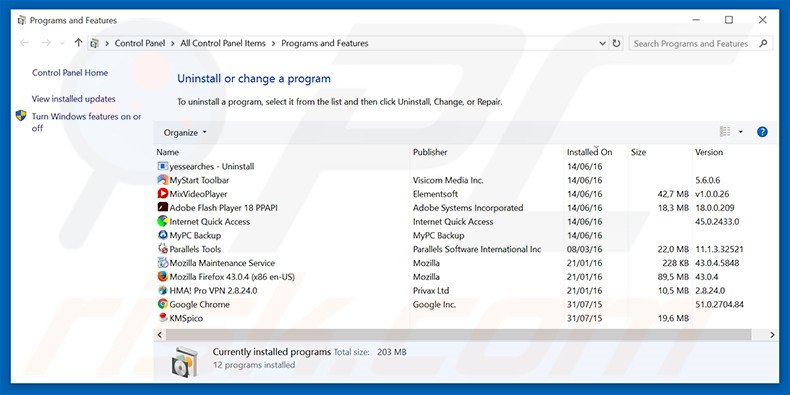Open View installed updates link
The height and width of the screenshot is (395, 790).
(x=74, y=99)
